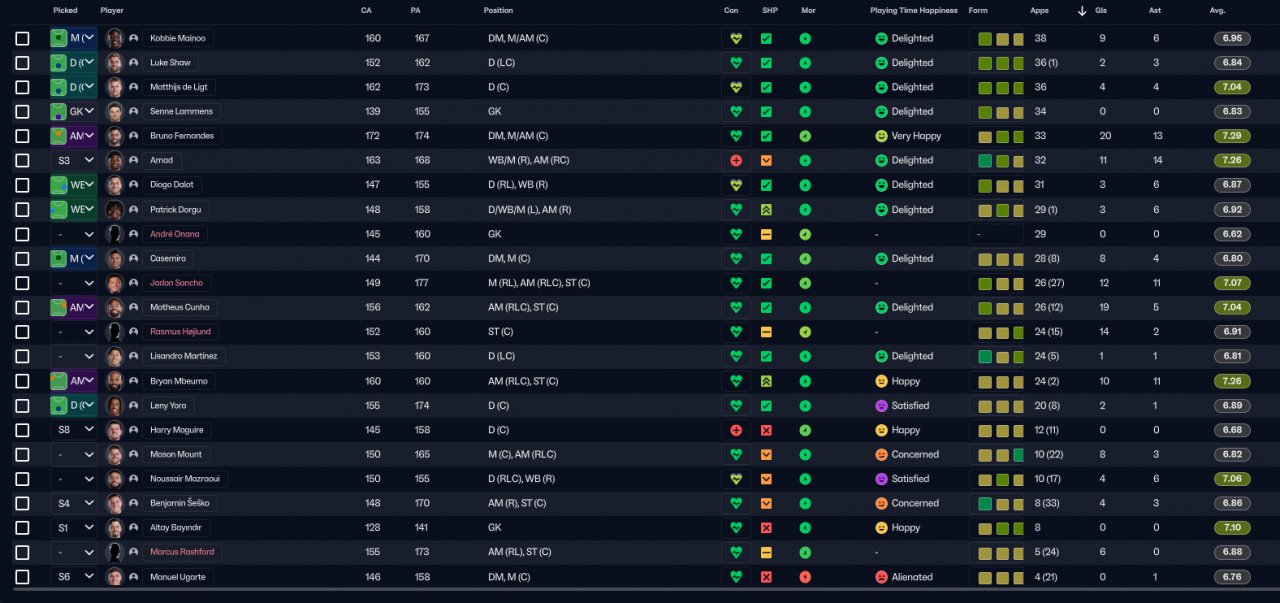The width and height of the screenshot is (1280, 603).
Task: Tick the checkbox for Marcus Rashford
Action: tap(22, 552)
